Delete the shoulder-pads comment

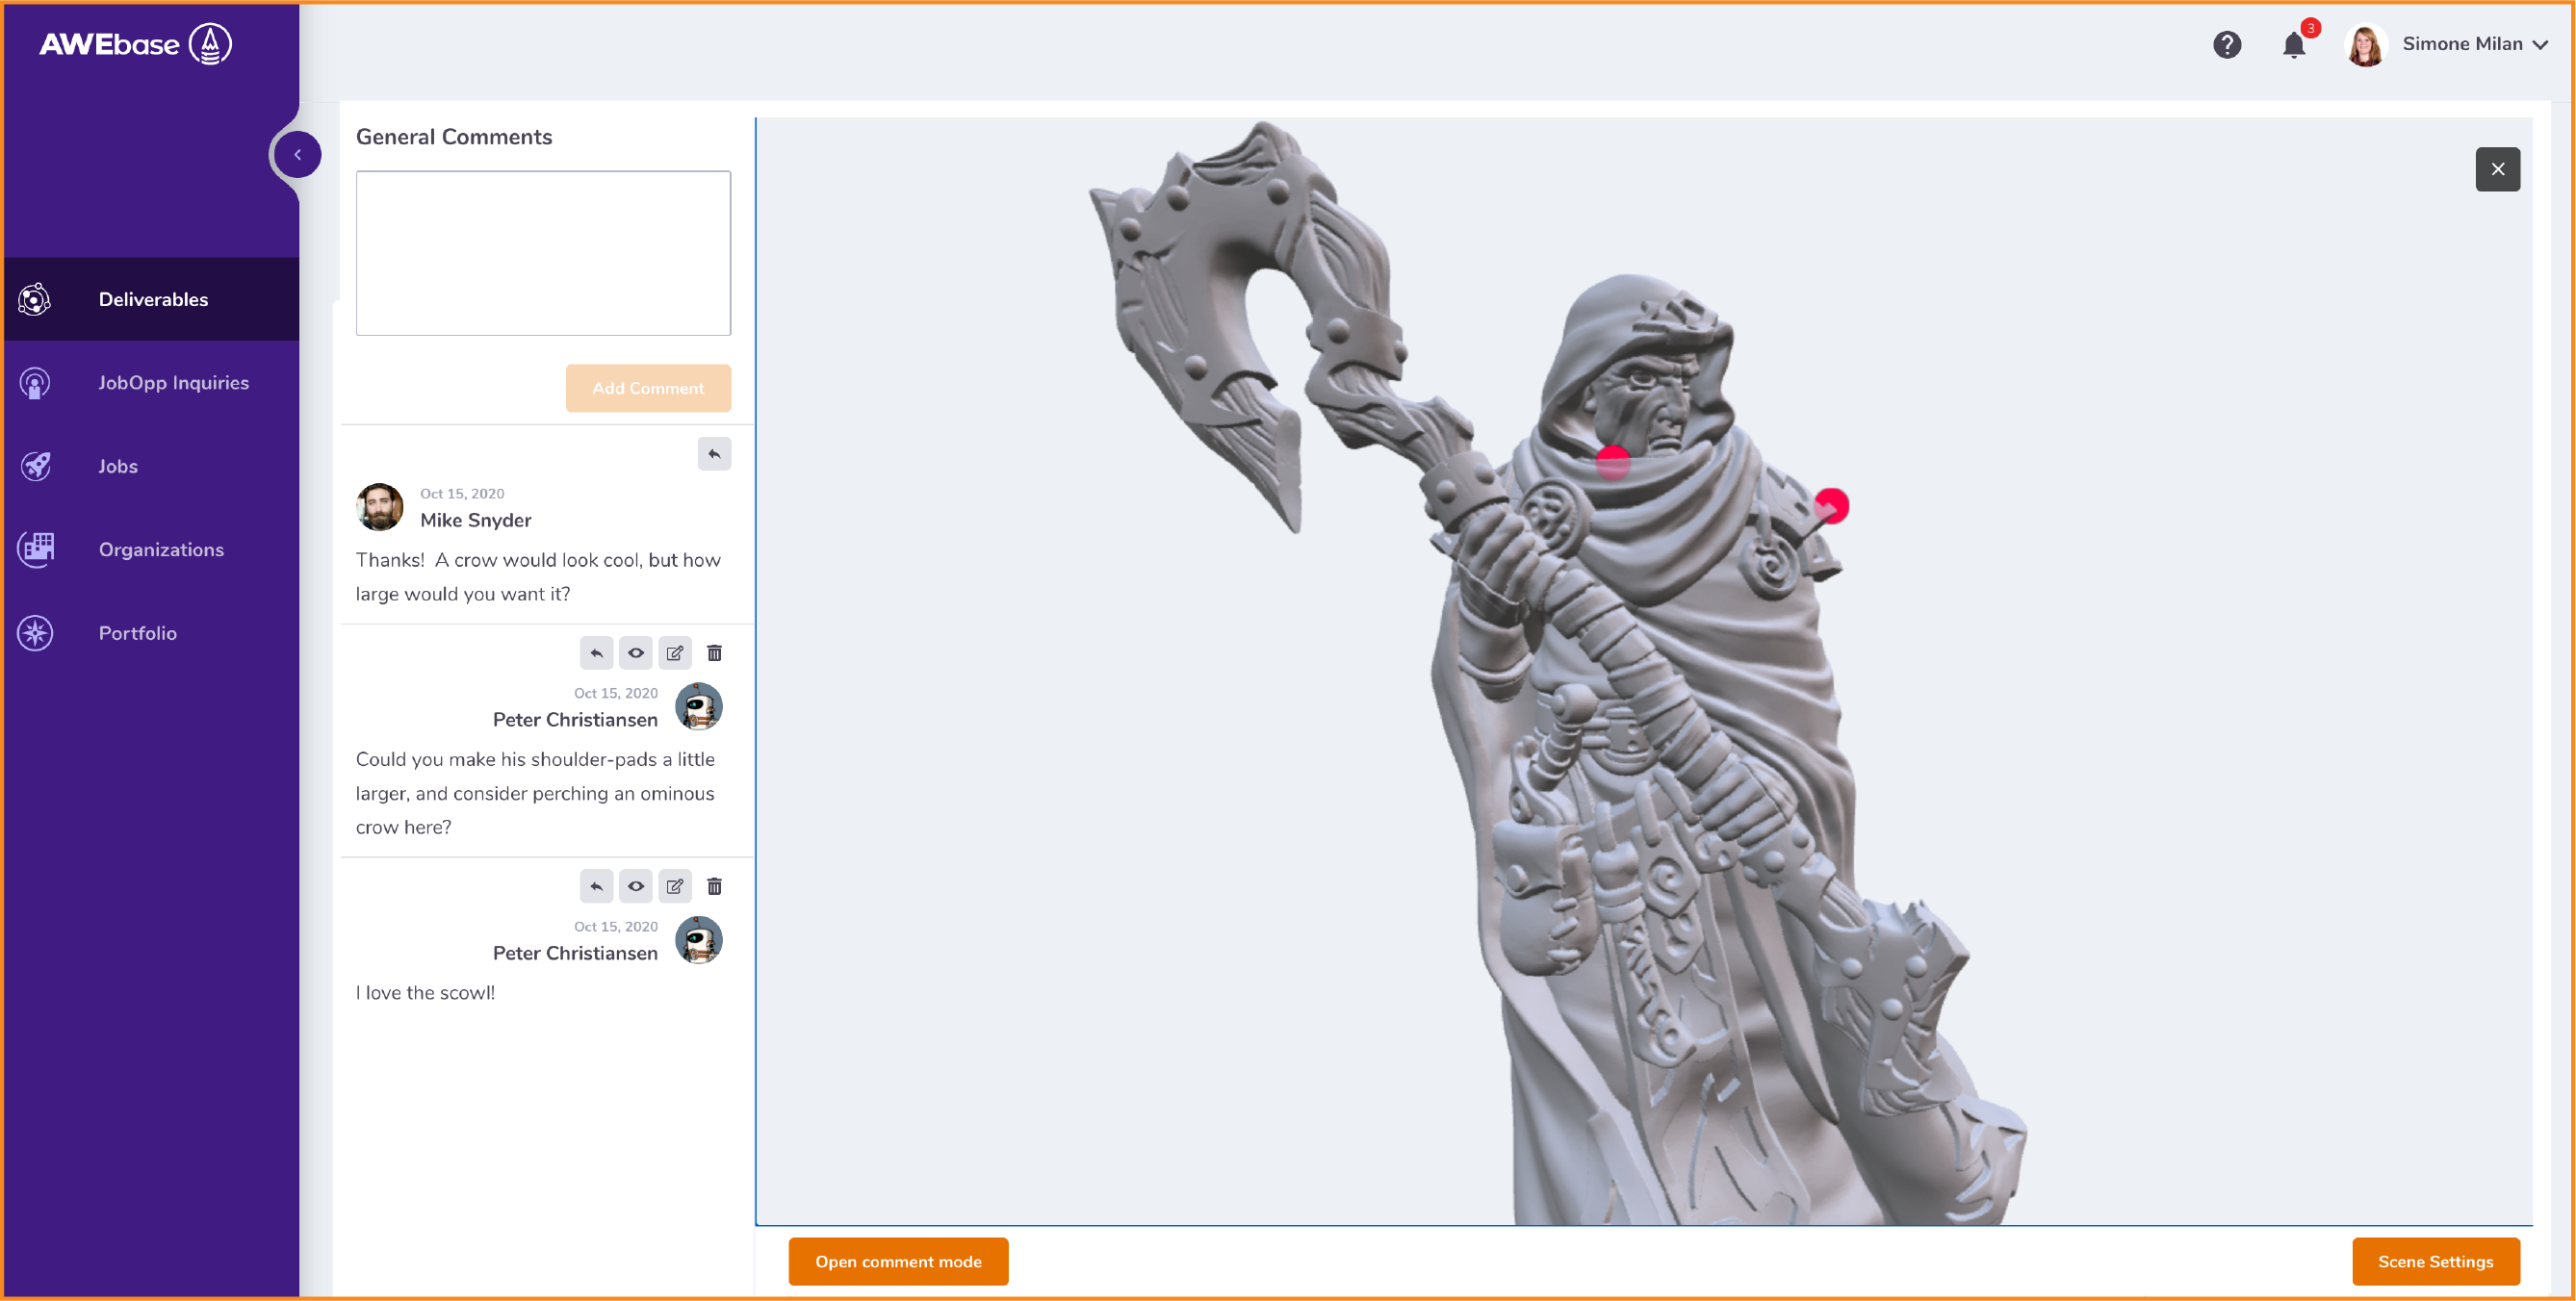pos(714,653)
